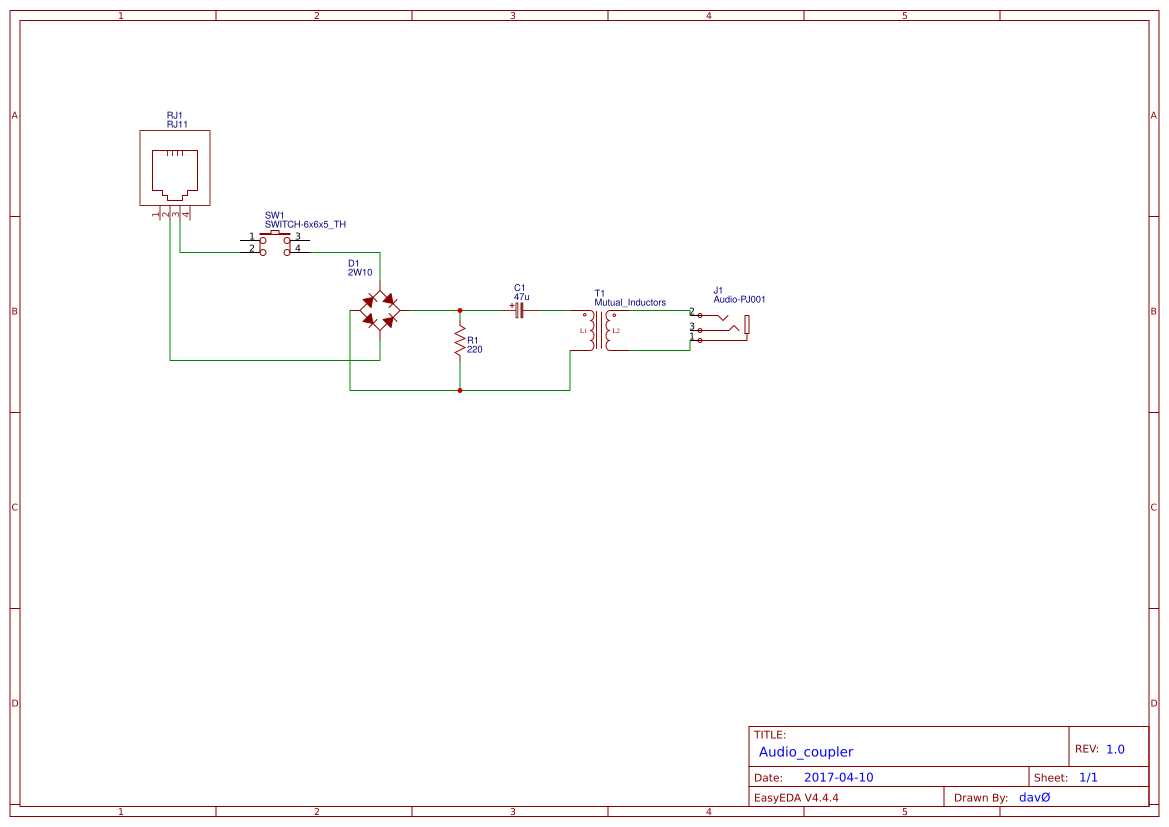The width and height of the screenshot is (1169, 827).
Task: Toggle the pushbutton switch SW1
Action: [274, 233]
